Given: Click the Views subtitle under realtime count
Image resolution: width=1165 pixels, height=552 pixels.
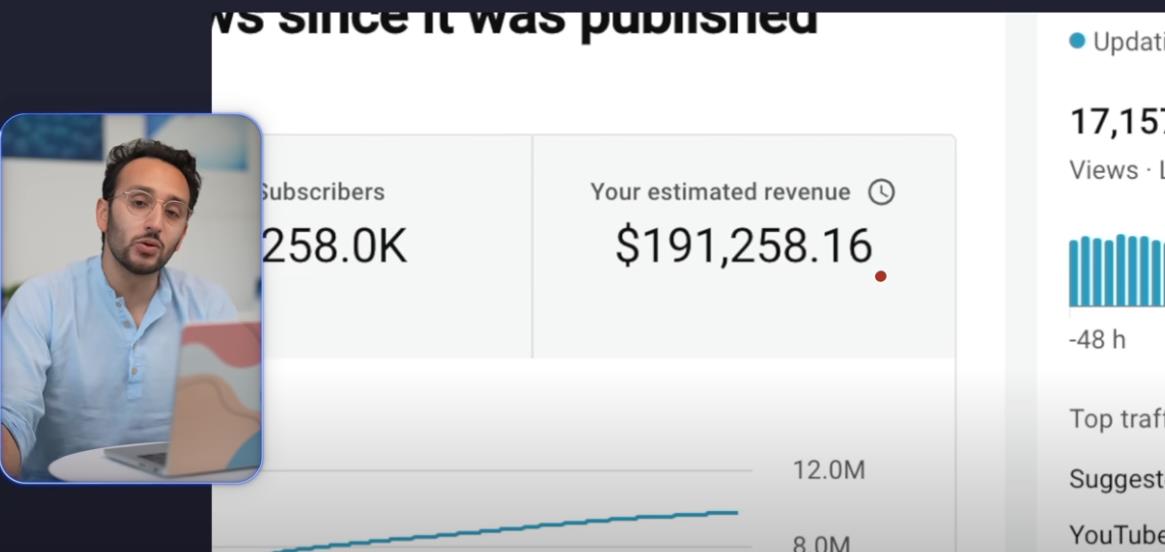Looking at the screenshot, I should click(1104, 170).
